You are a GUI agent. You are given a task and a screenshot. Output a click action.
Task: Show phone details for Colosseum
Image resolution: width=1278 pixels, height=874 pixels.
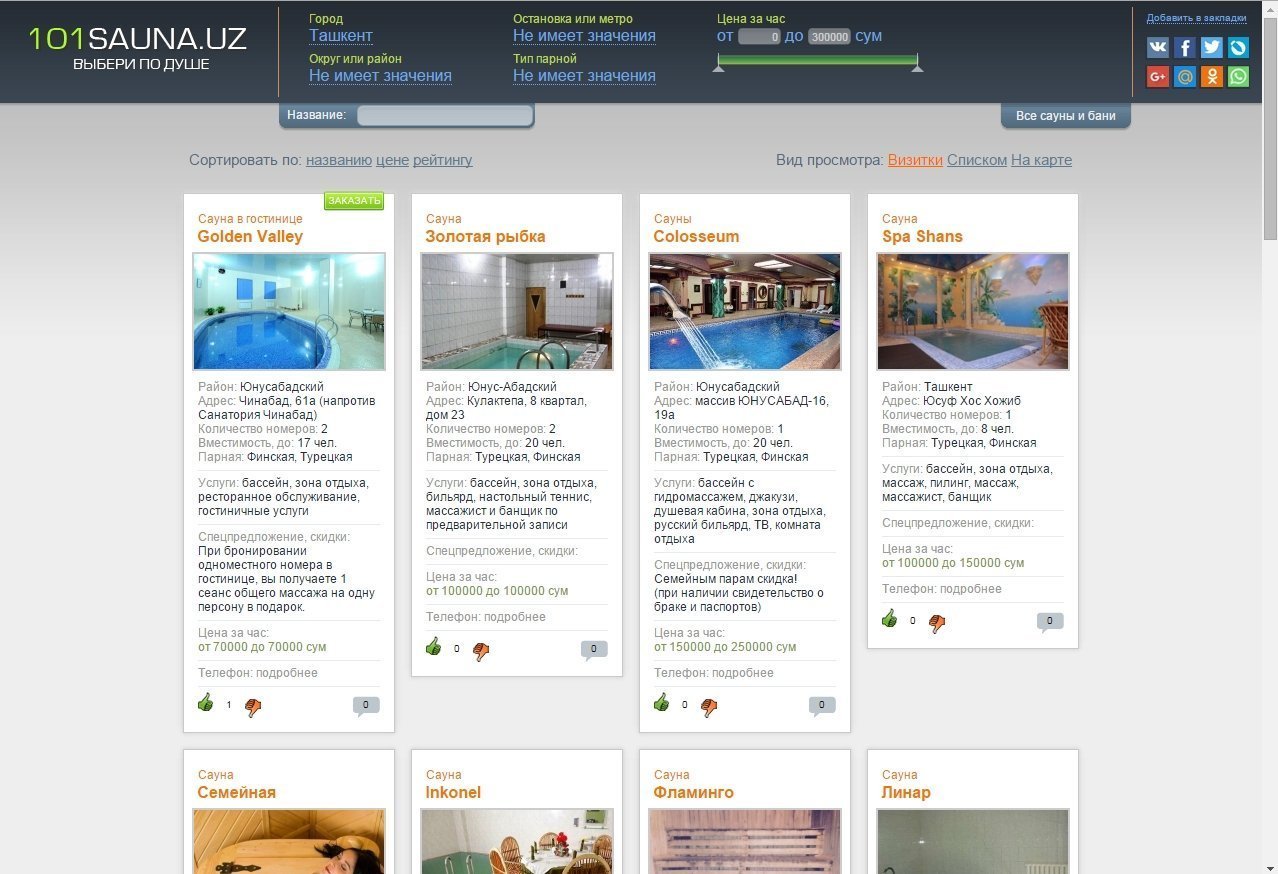pyautogui.click(x=743, y=673)
